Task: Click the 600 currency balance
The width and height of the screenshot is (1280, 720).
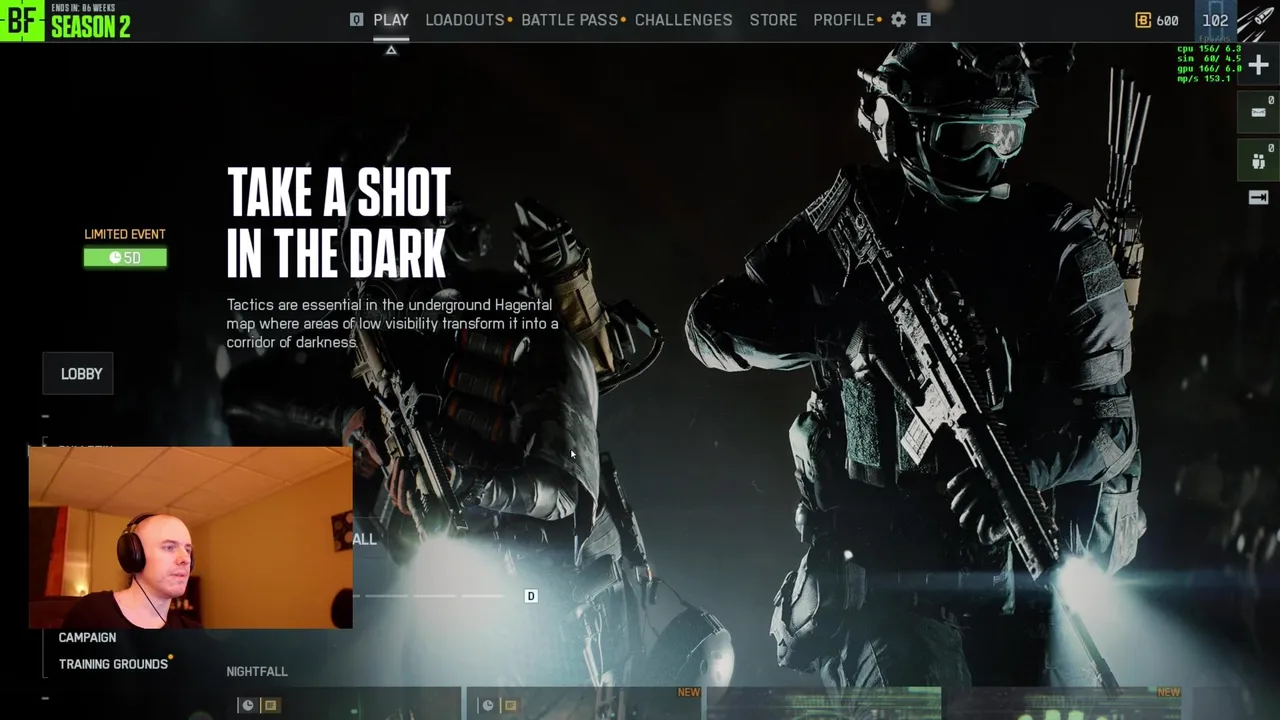Action: click(1167, 20)
